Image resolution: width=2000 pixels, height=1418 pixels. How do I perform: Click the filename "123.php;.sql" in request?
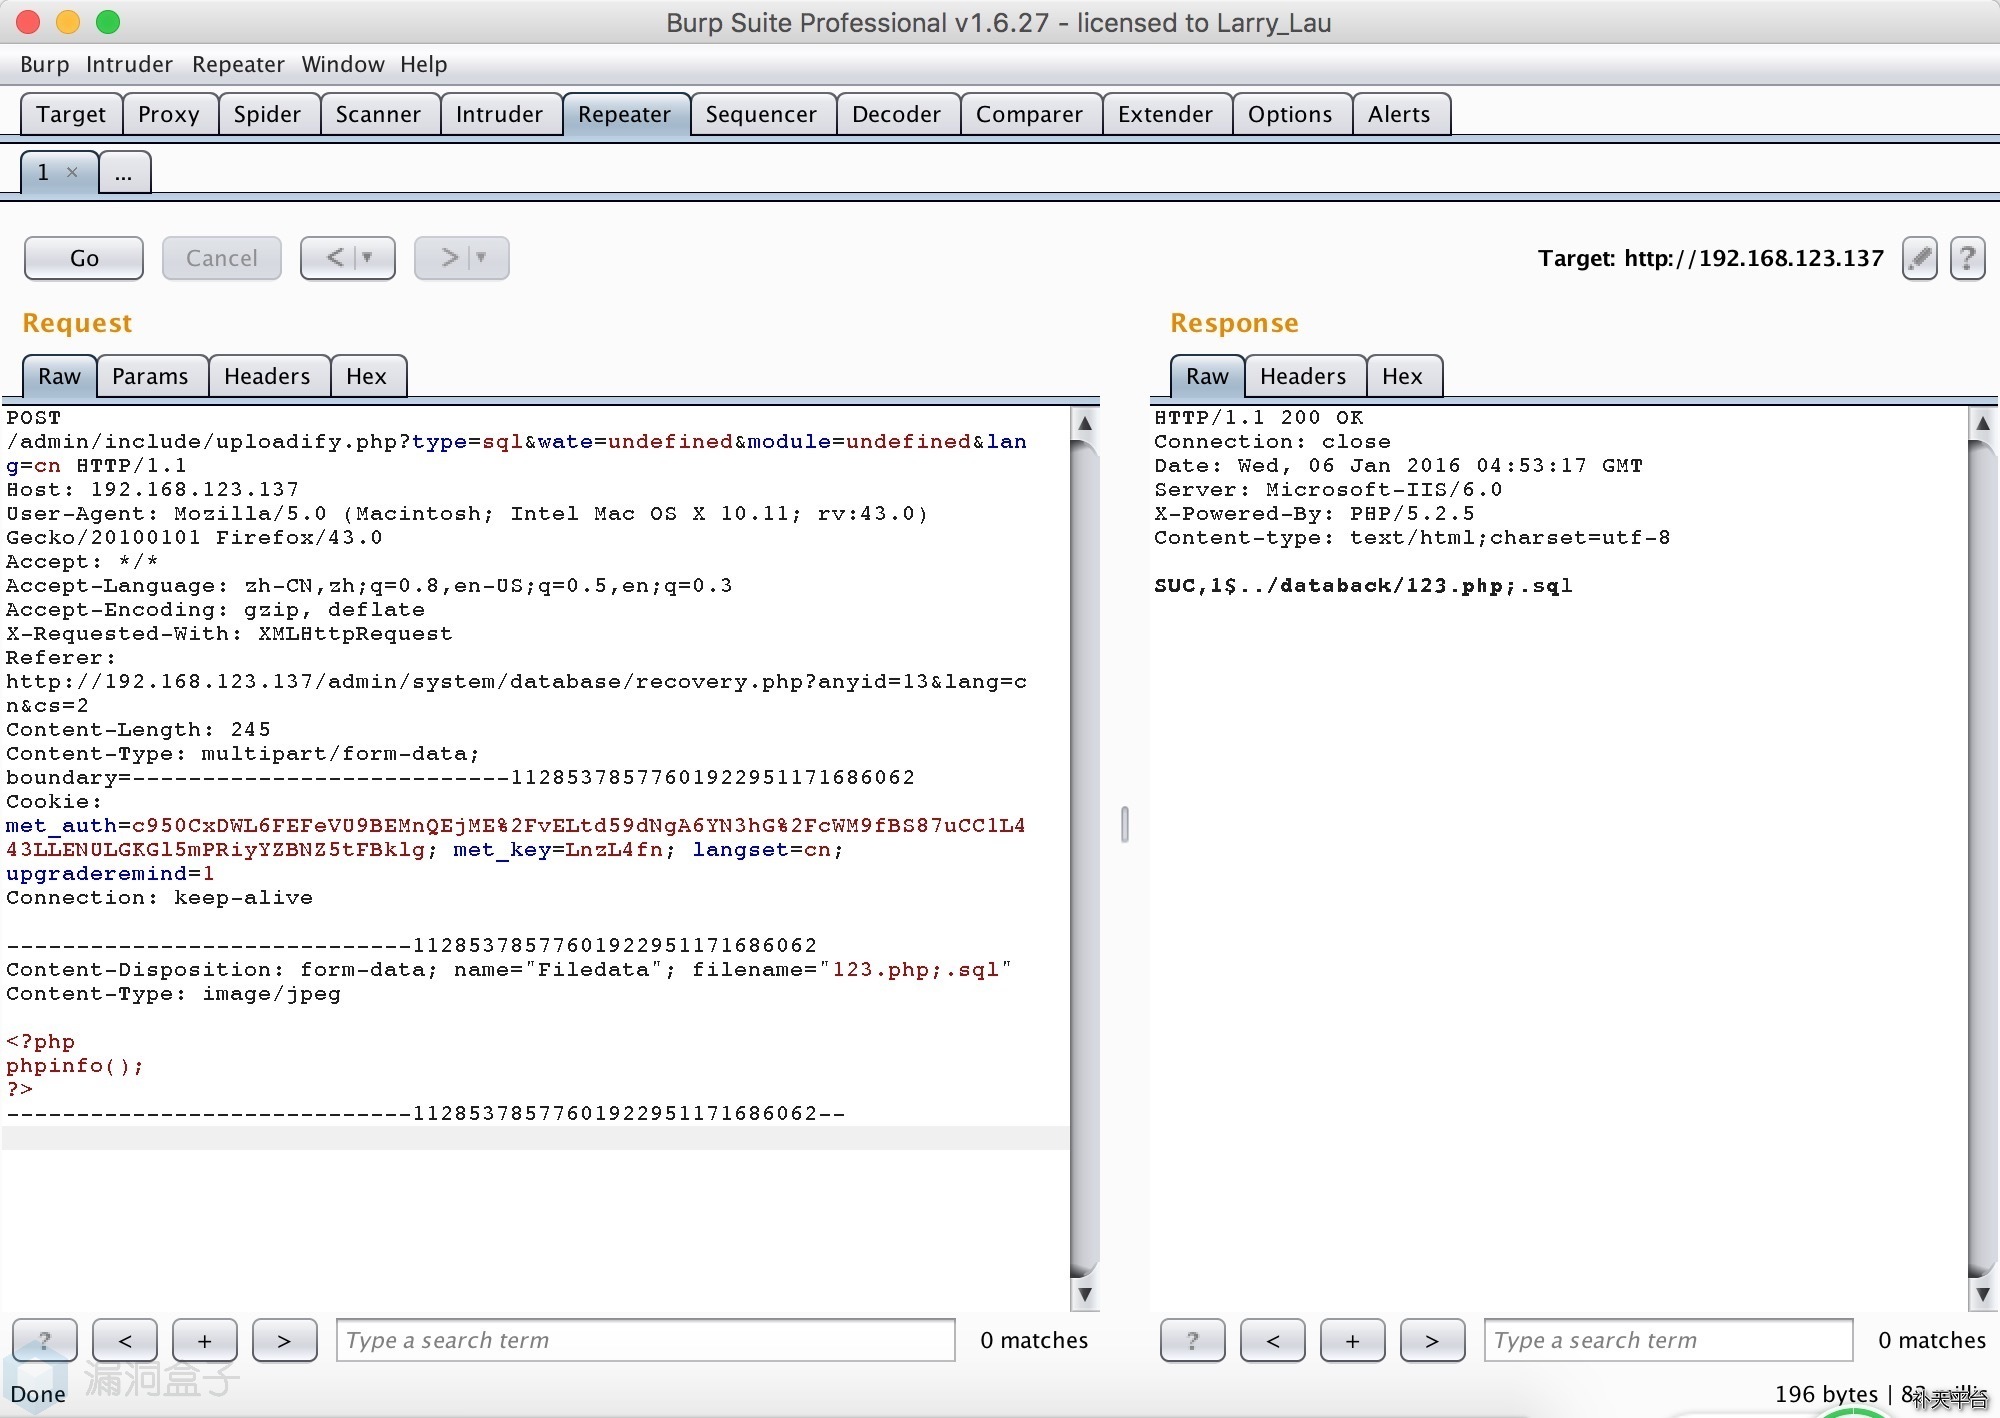(915, 970)
